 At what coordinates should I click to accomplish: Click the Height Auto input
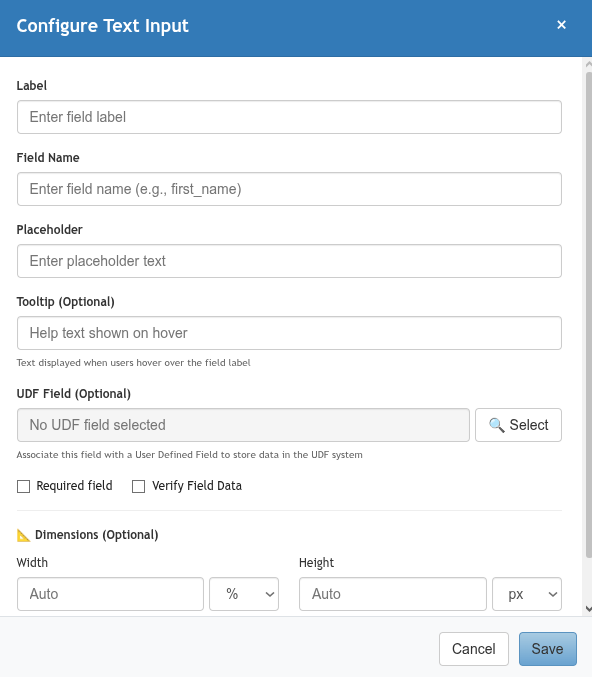coord(393,594)
